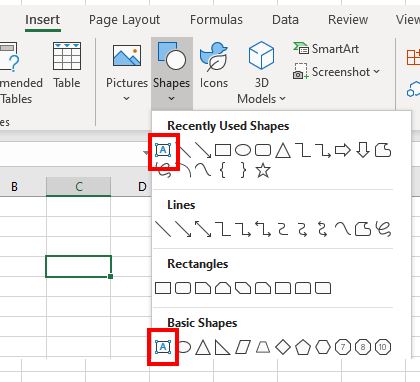Select oval in Recently Used Shapes
The image size is (420, 382).
pos(243,150)
